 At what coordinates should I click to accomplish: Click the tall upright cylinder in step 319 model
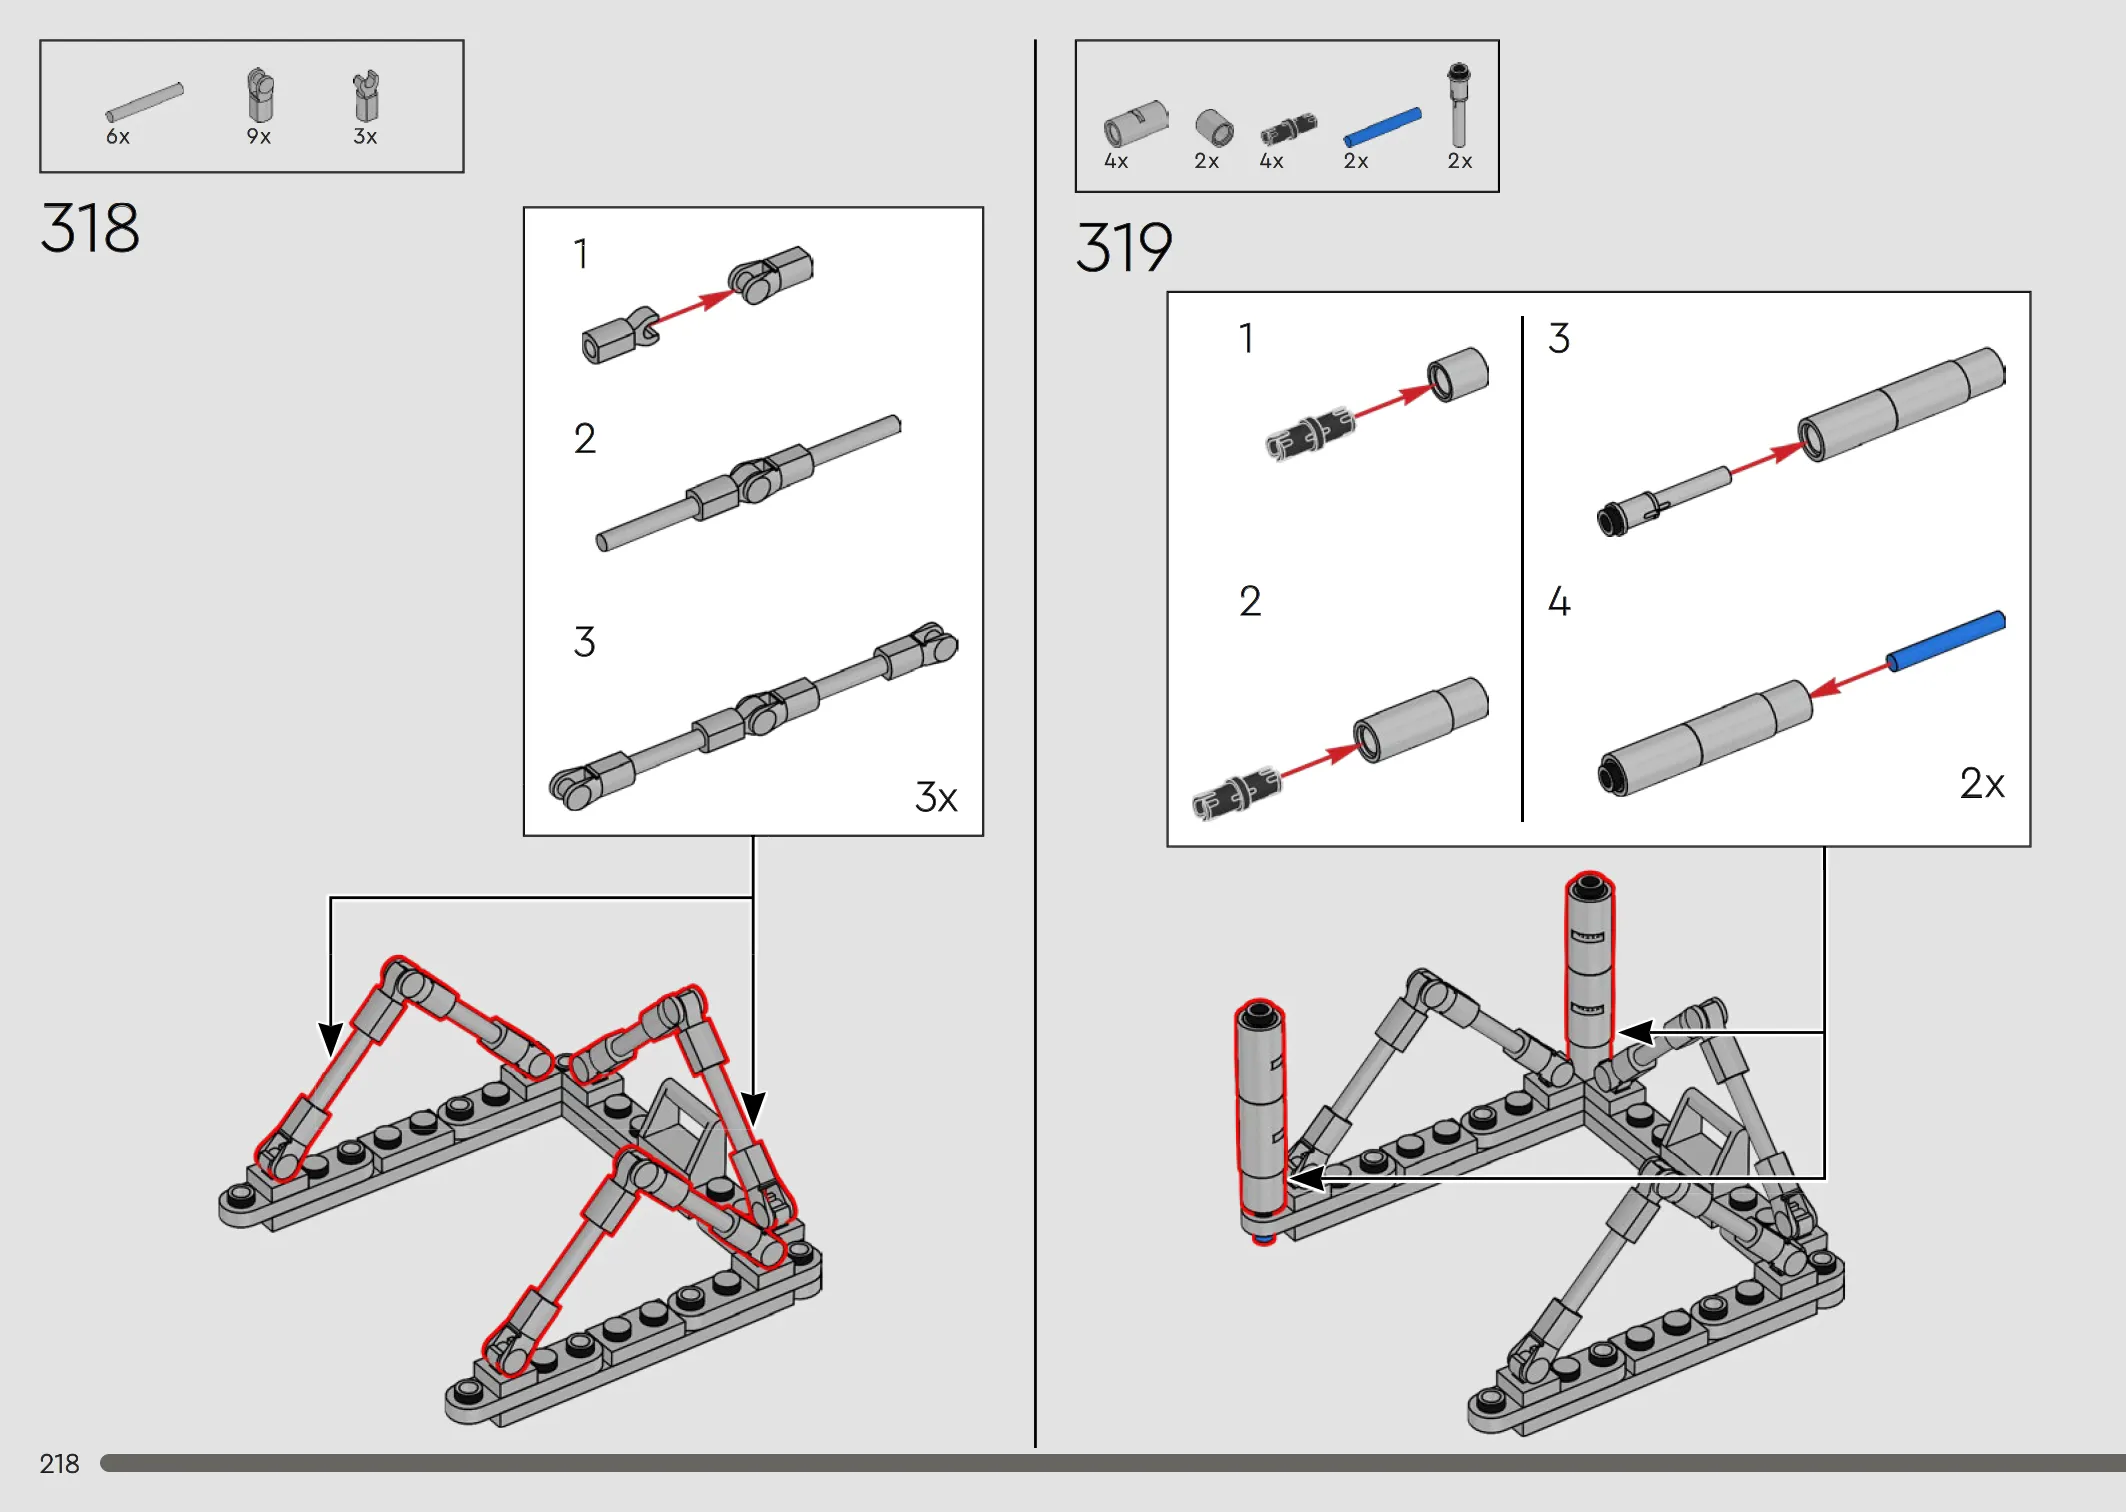(1589, 975)
